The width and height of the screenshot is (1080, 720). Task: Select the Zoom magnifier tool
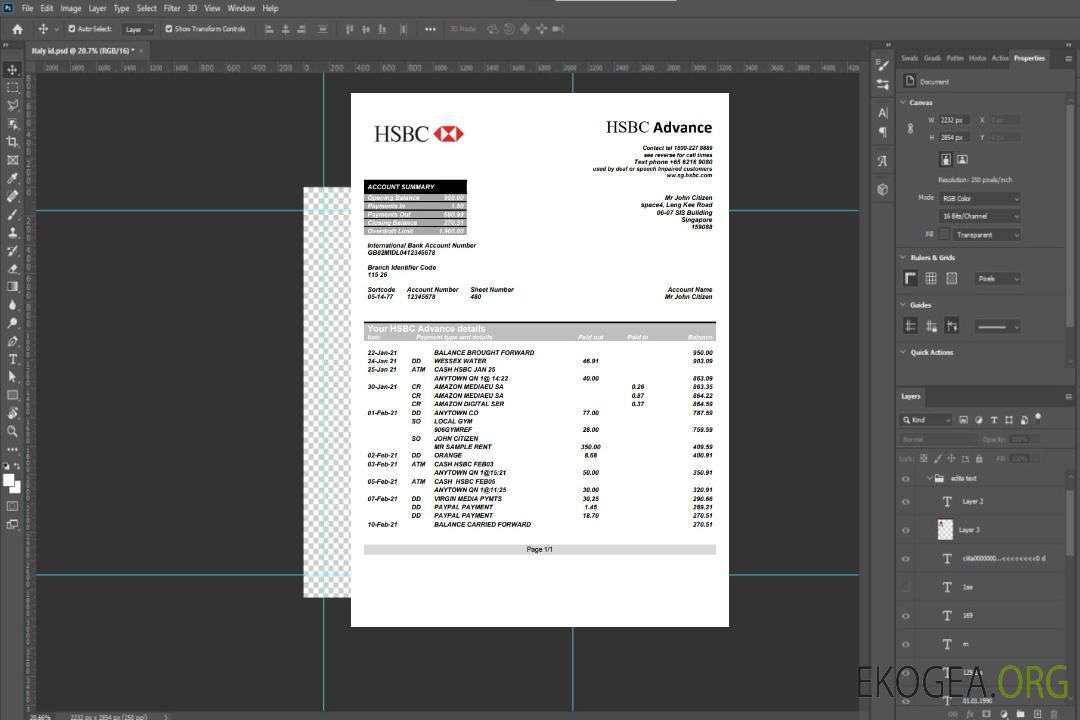tap(12, 431)
